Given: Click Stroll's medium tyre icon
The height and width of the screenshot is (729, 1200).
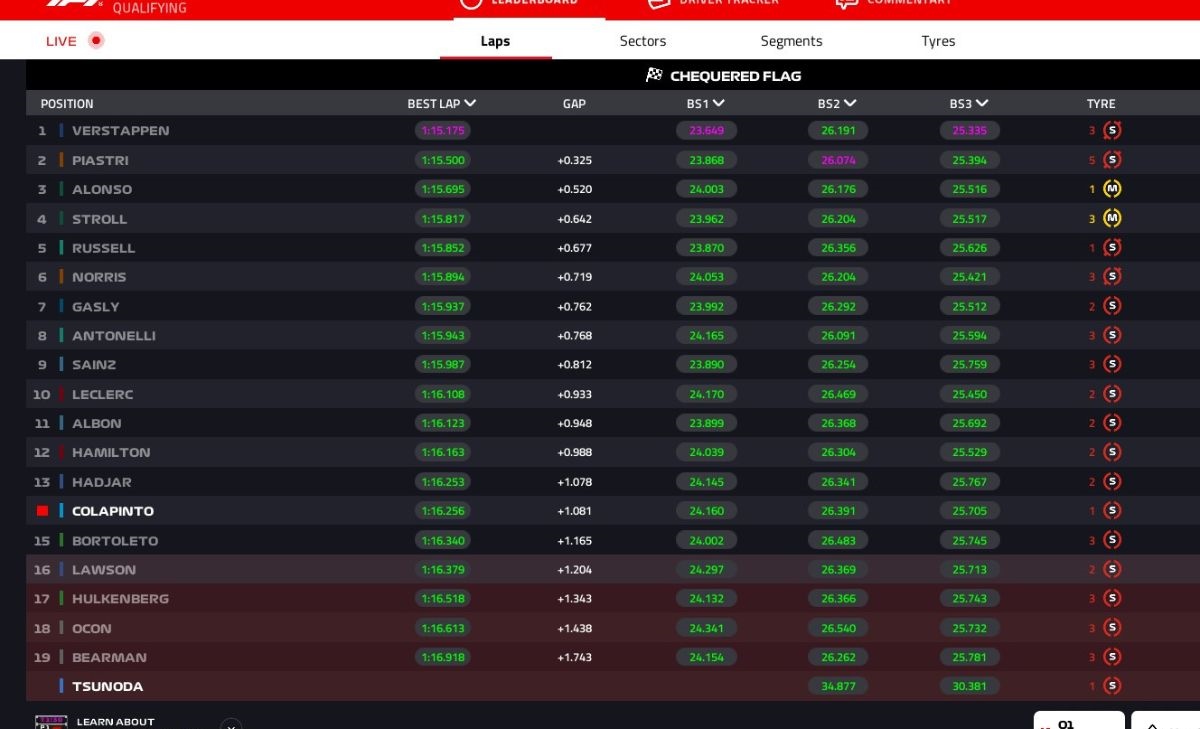Looking at the screenshot, I should (x=1111, y=218).
